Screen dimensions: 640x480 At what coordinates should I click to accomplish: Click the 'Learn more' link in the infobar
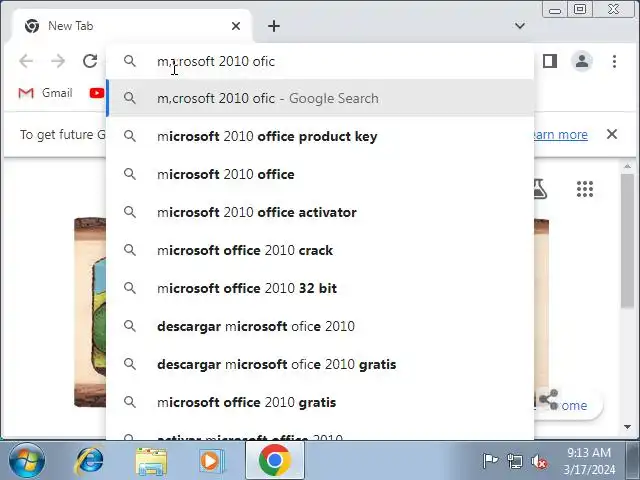point(561,134)
